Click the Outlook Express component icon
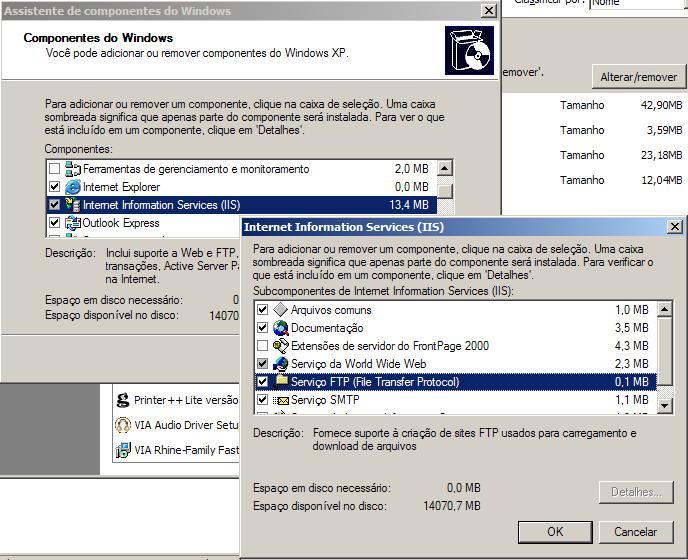This screenshot has height=560, width=688. pos(72,223)
